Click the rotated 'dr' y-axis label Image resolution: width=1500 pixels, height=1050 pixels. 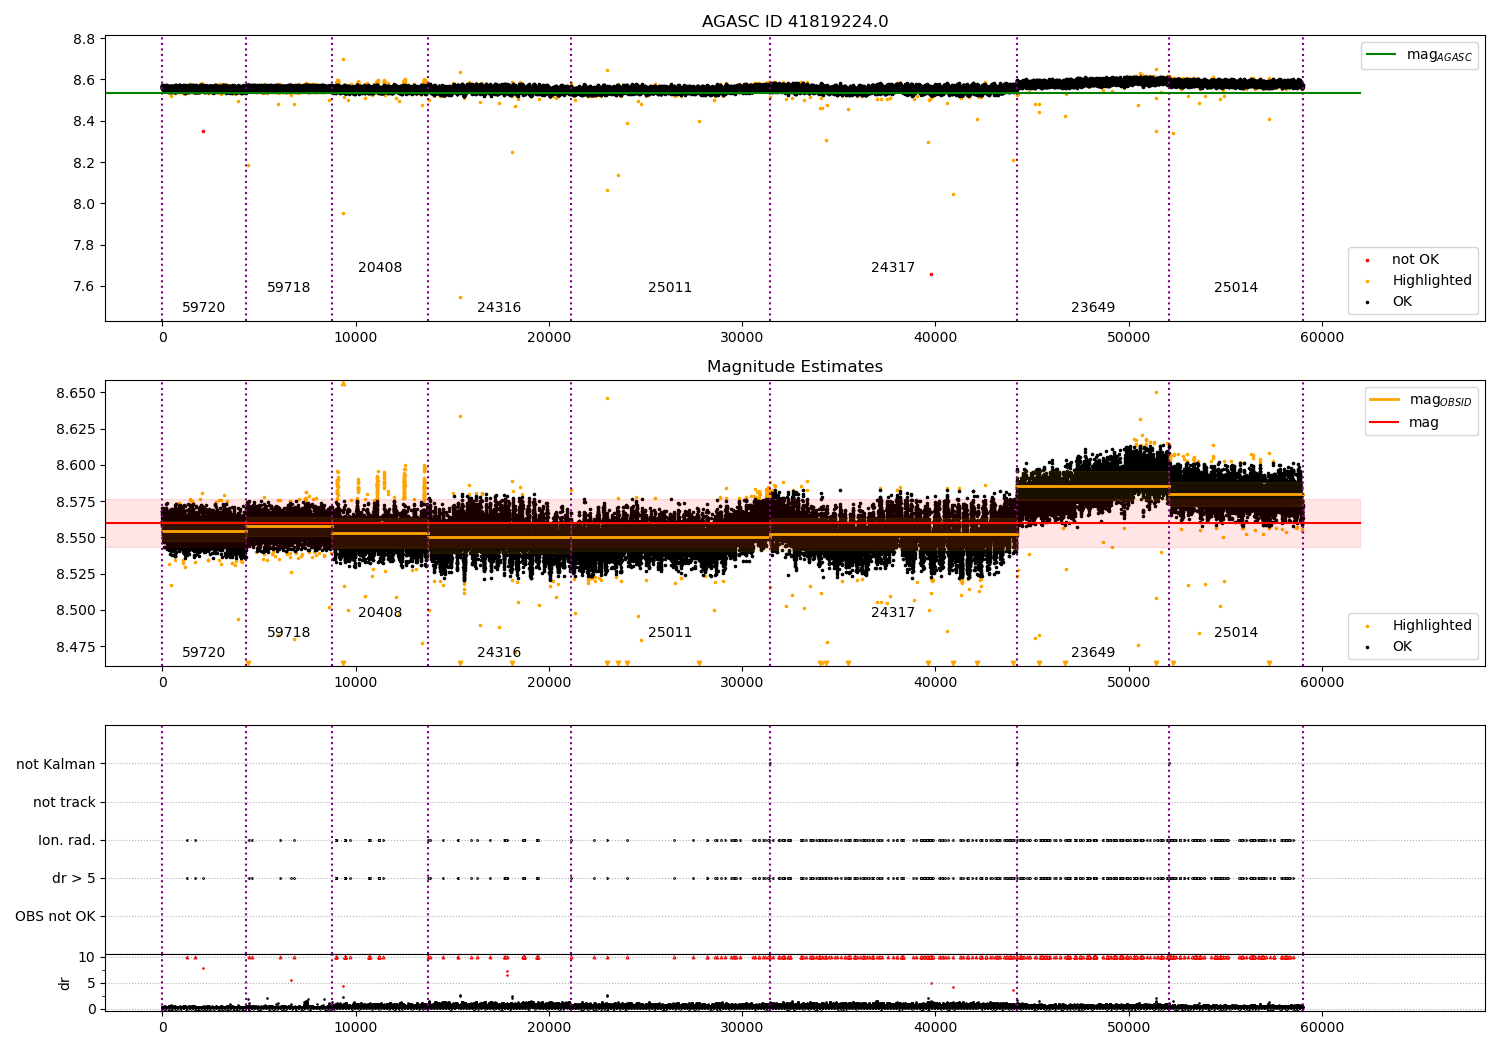click(65, 983)
